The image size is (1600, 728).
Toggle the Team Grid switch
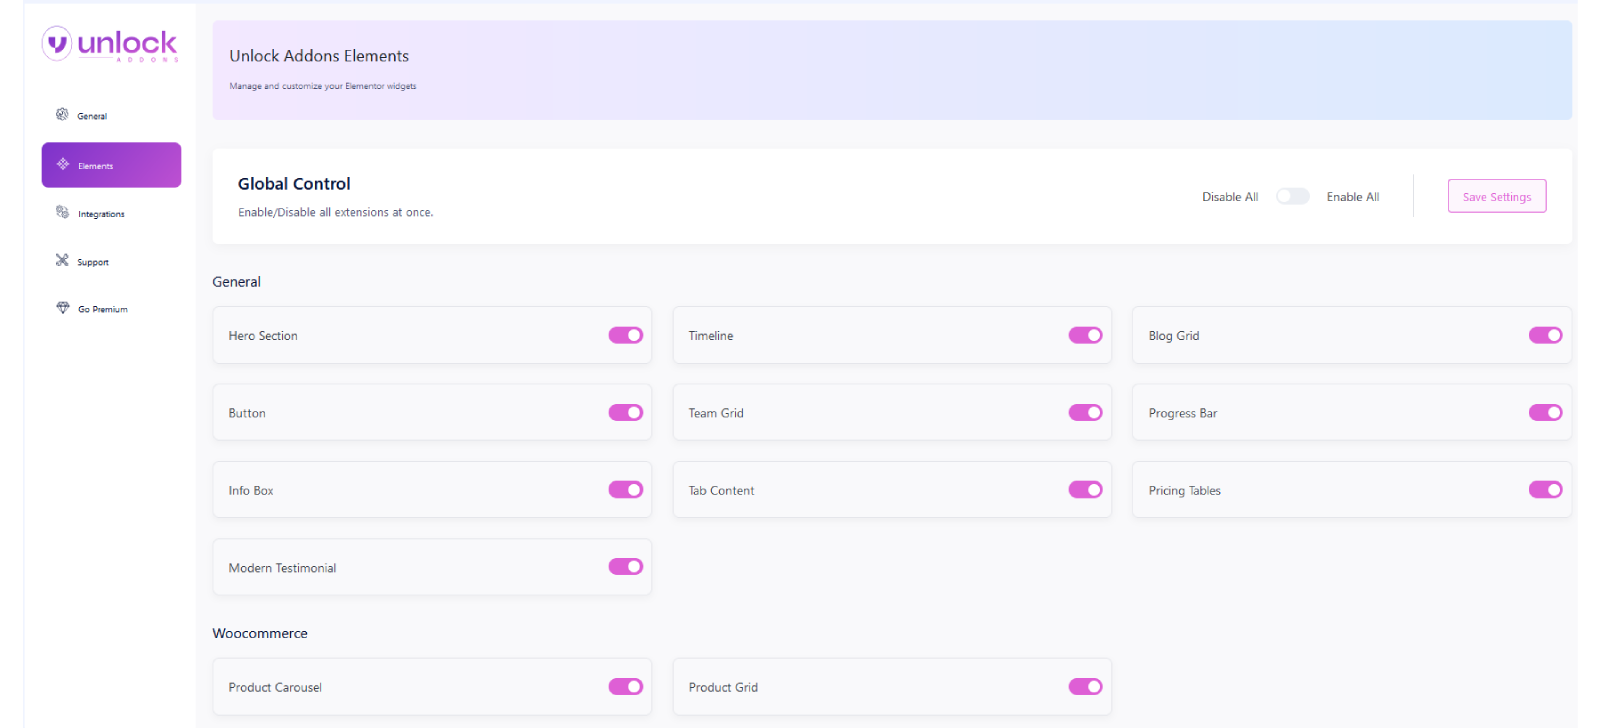1085,412
